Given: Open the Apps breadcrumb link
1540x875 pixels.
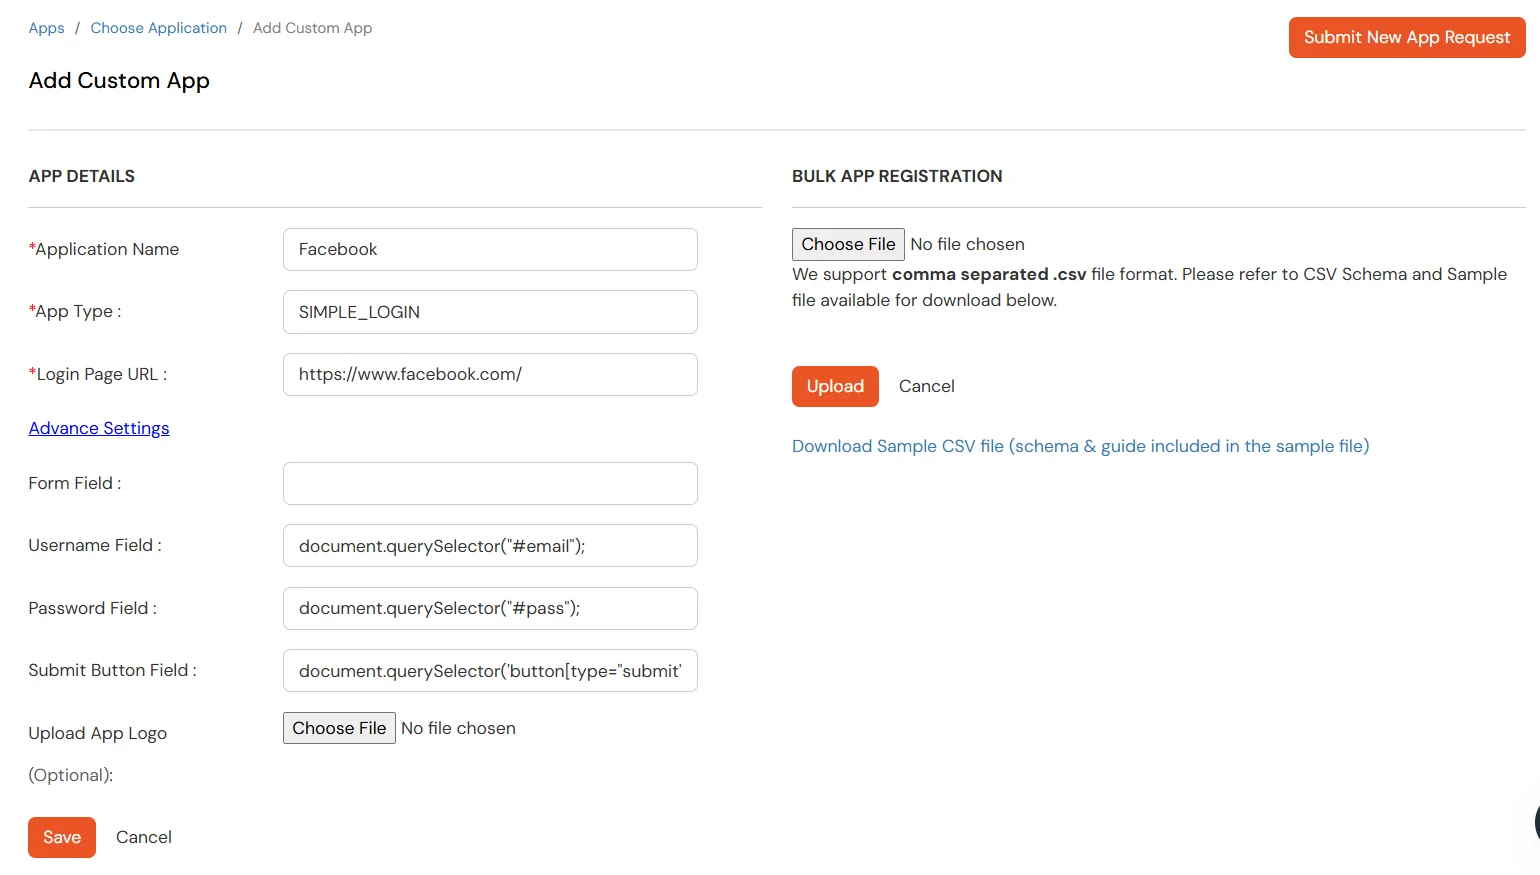Looking at the screenshot, I should tap(46, 28).
